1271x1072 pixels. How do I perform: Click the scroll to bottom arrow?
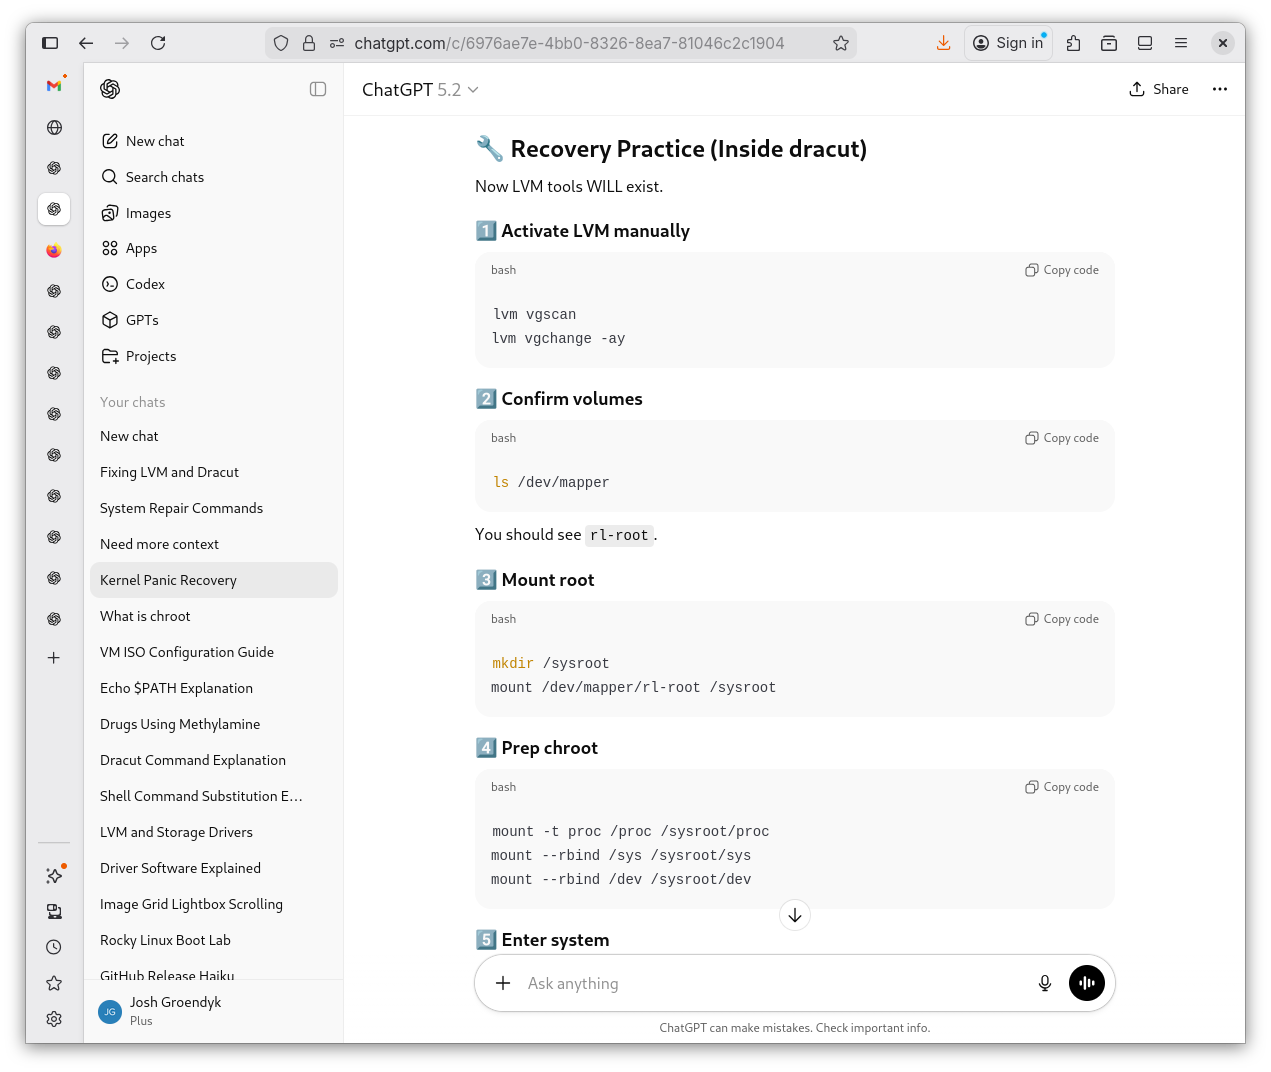794,915
